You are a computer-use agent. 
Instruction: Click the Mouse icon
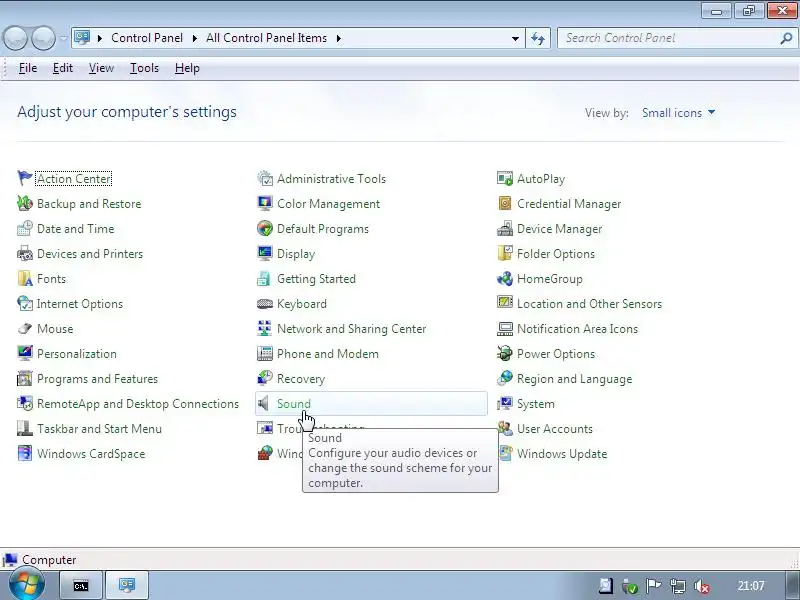(x=24, y=328)
